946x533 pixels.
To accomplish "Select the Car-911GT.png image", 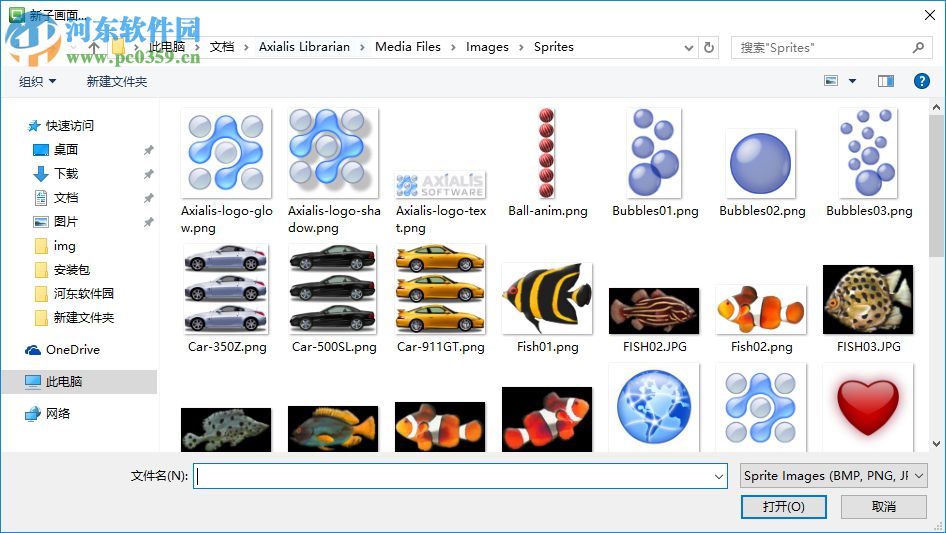I will 440,289.
